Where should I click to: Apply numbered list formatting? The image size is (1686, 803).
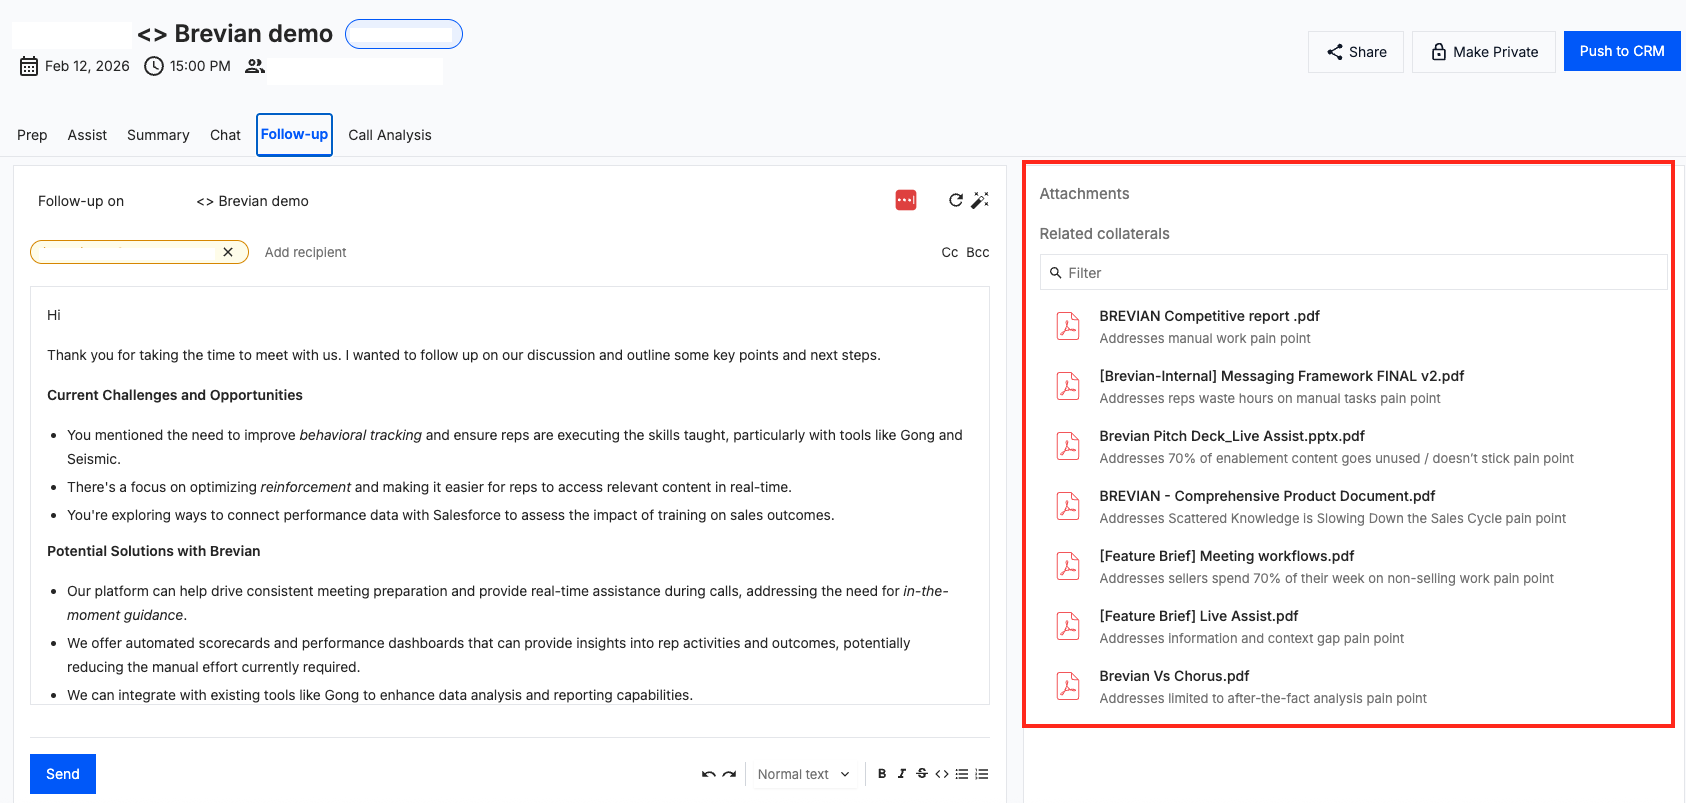pyautogui.click(x=982, y=774)
